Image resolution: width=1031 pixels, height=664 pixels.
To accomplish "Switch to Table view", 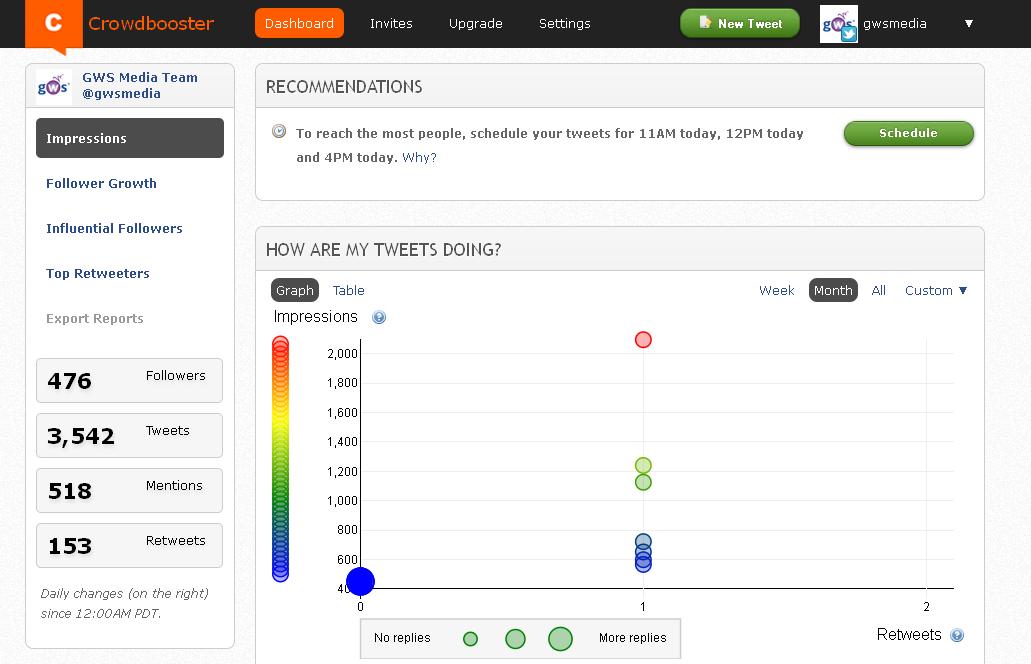I will click(348, 291).
